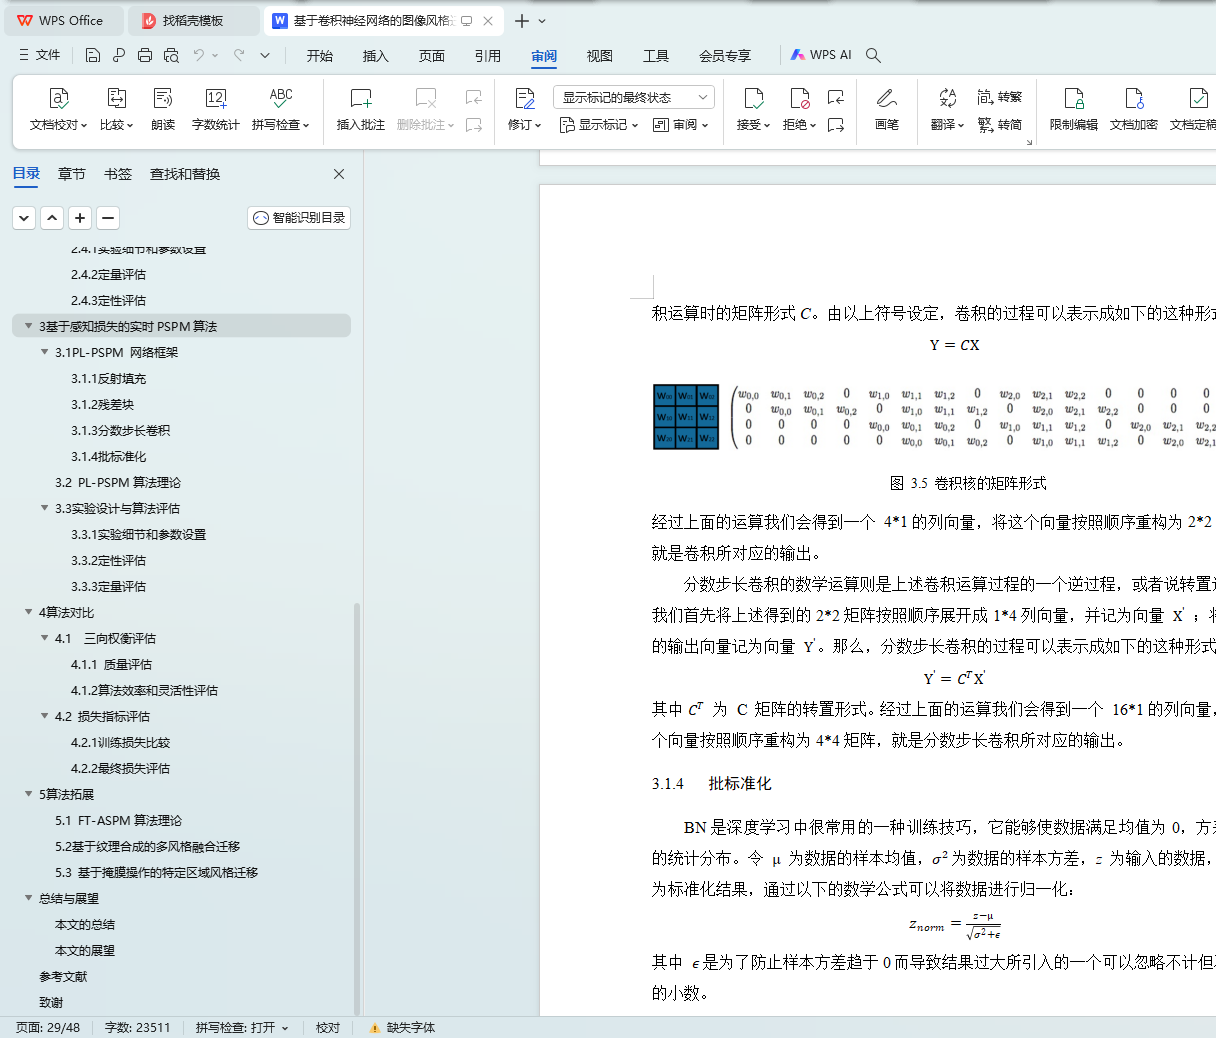Open the 审阅 pane dropdown
This screenshot has height=1038, width=1216.
coord(681,125)
